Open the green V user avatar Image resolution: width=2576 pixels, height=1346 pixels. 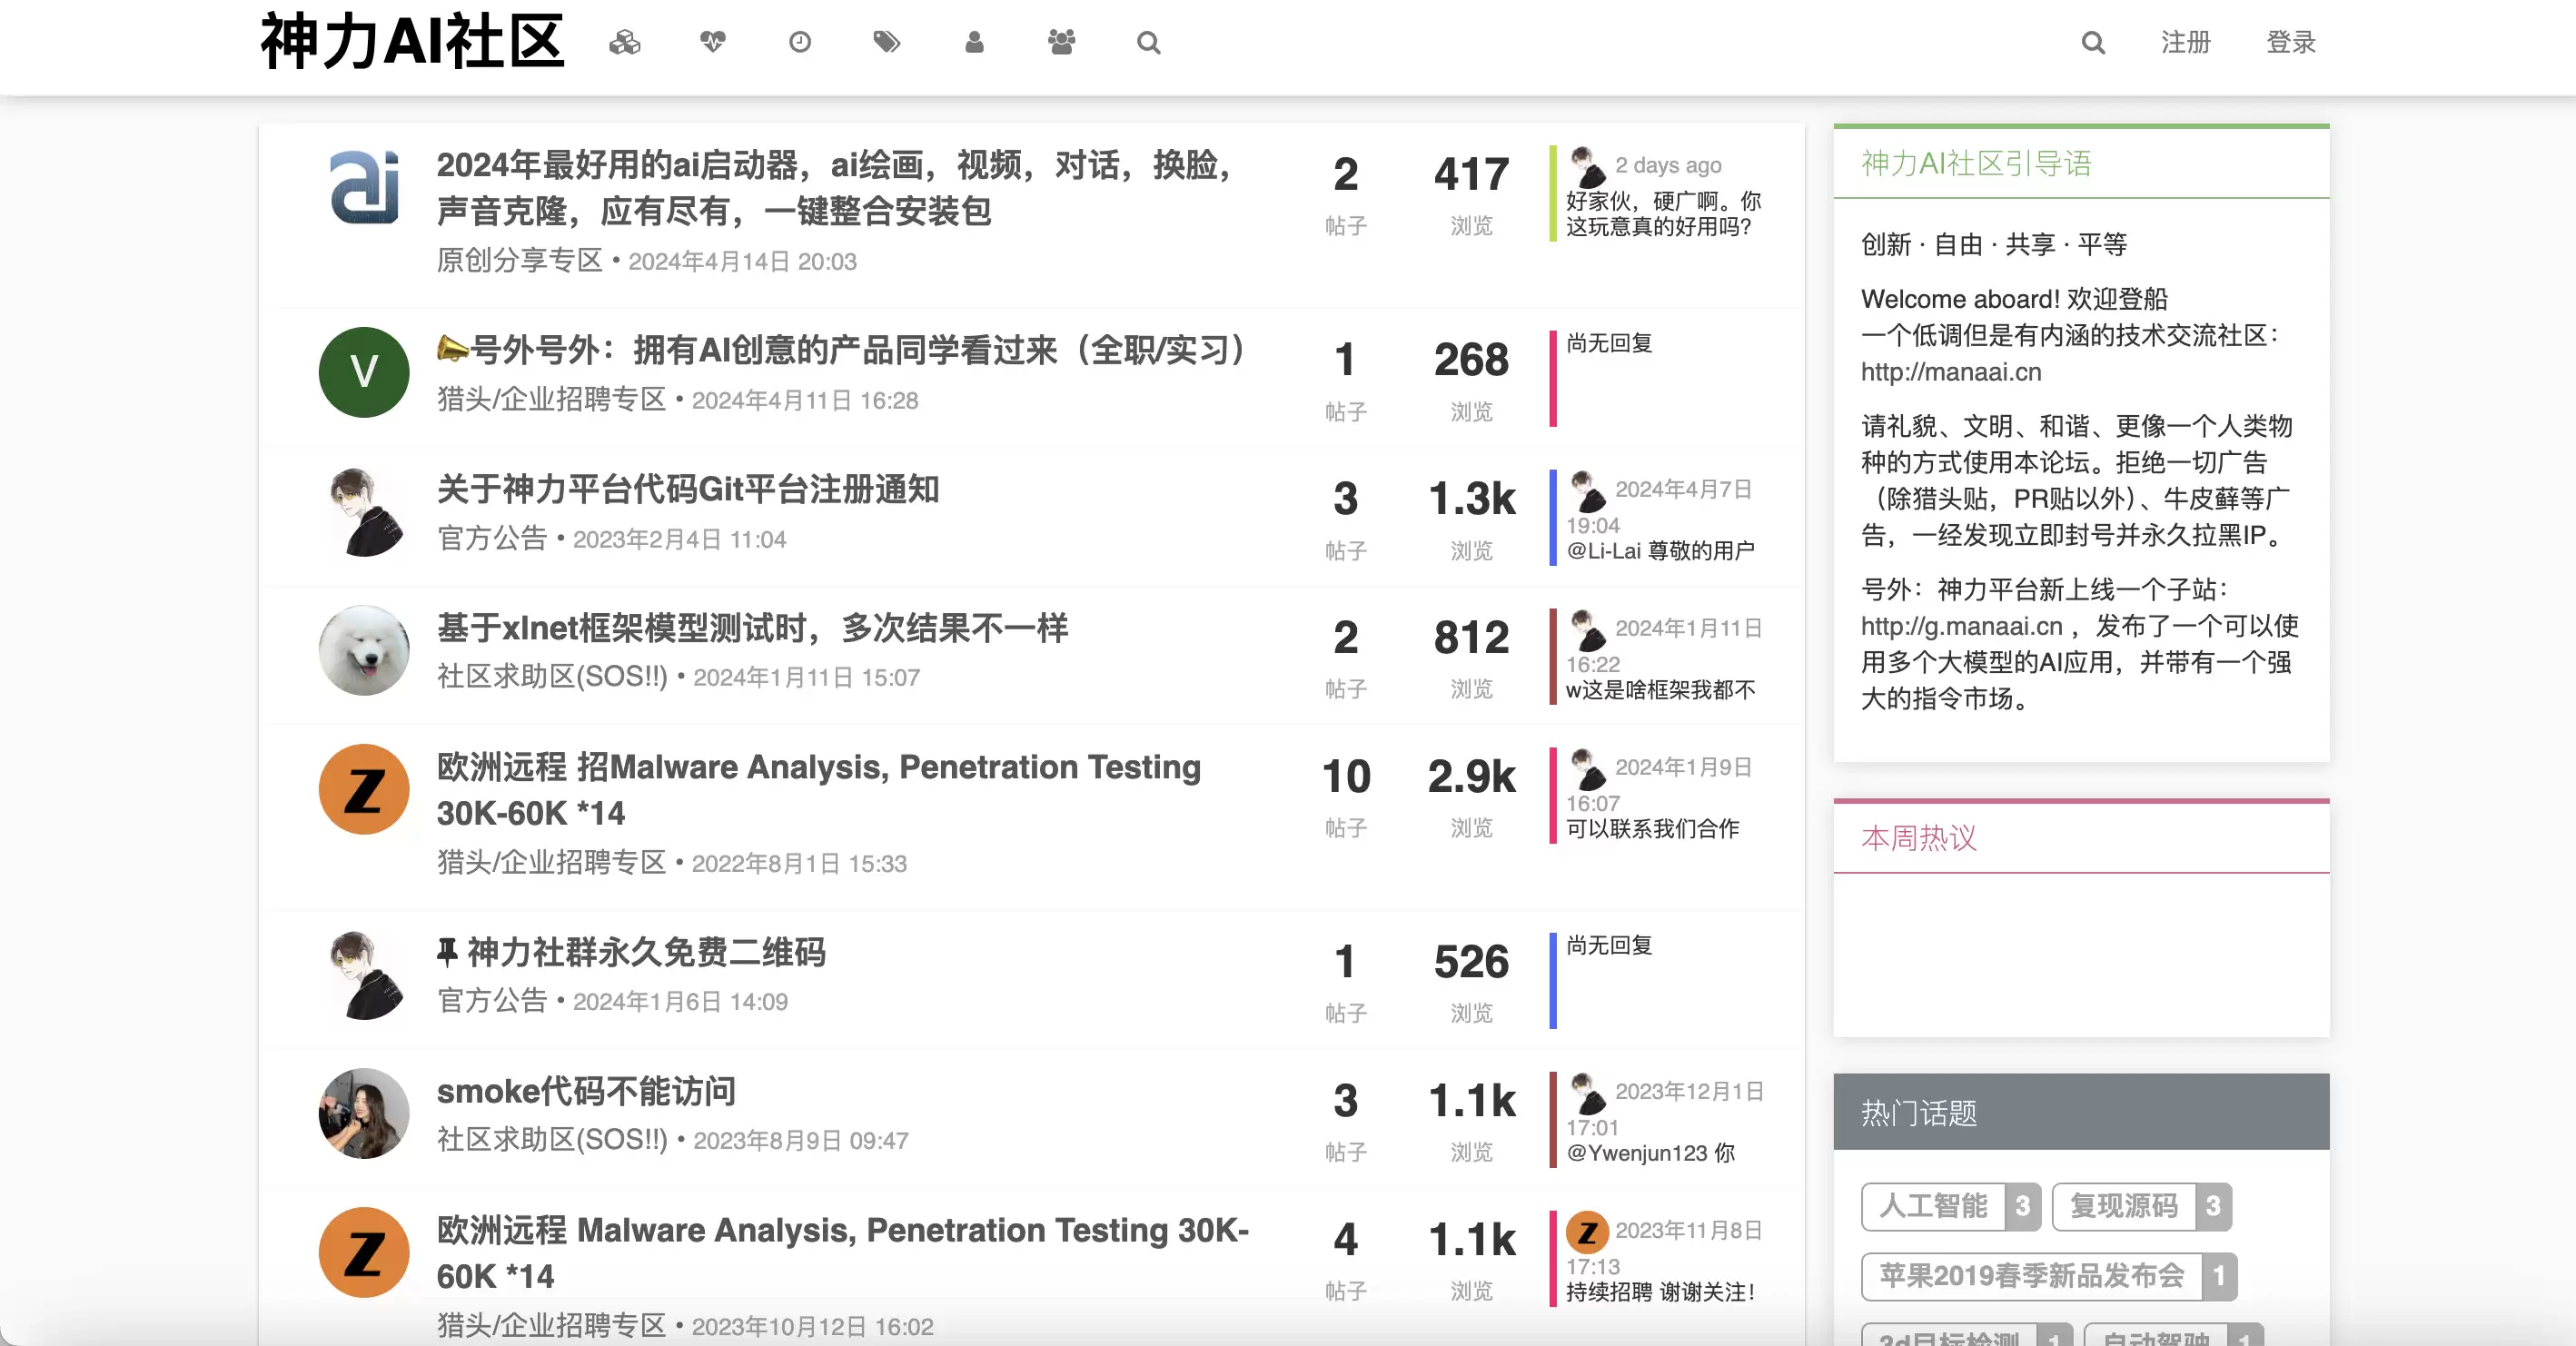point(364,372)
